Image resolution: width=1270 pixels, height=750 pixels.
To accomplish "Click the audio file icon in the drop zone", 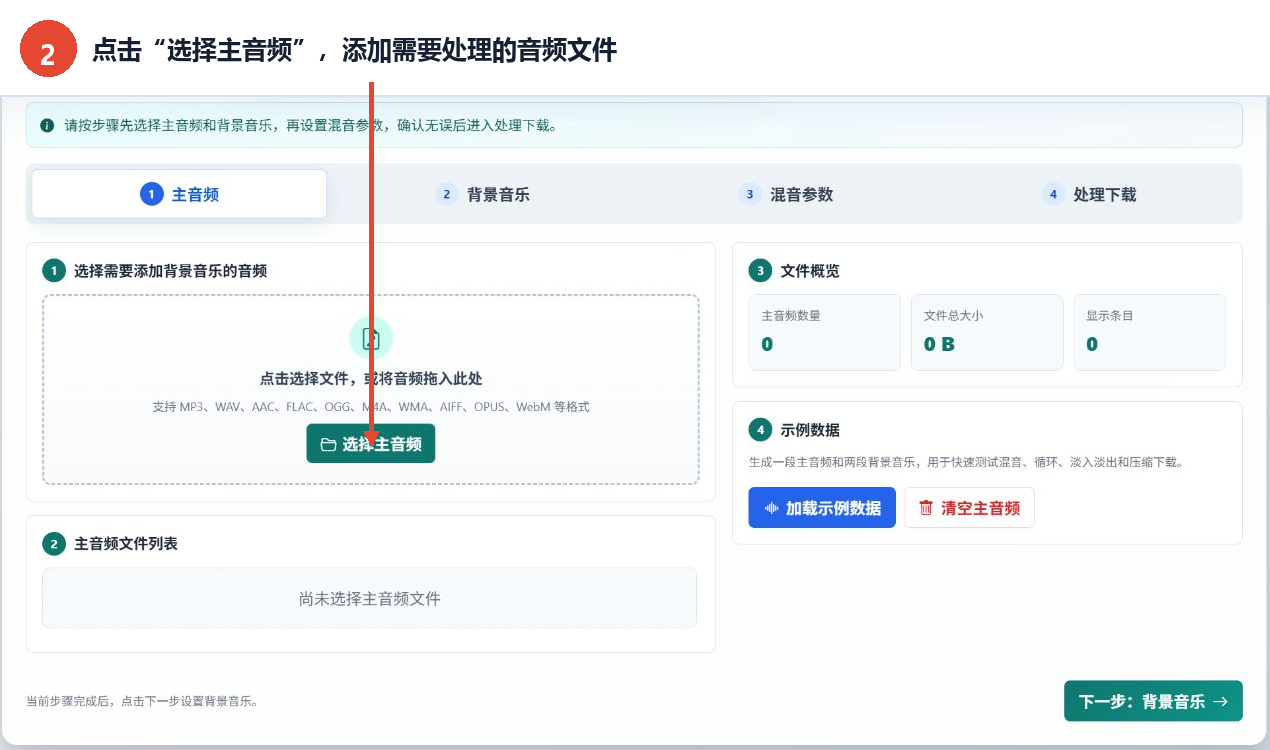I will [371, 338].
